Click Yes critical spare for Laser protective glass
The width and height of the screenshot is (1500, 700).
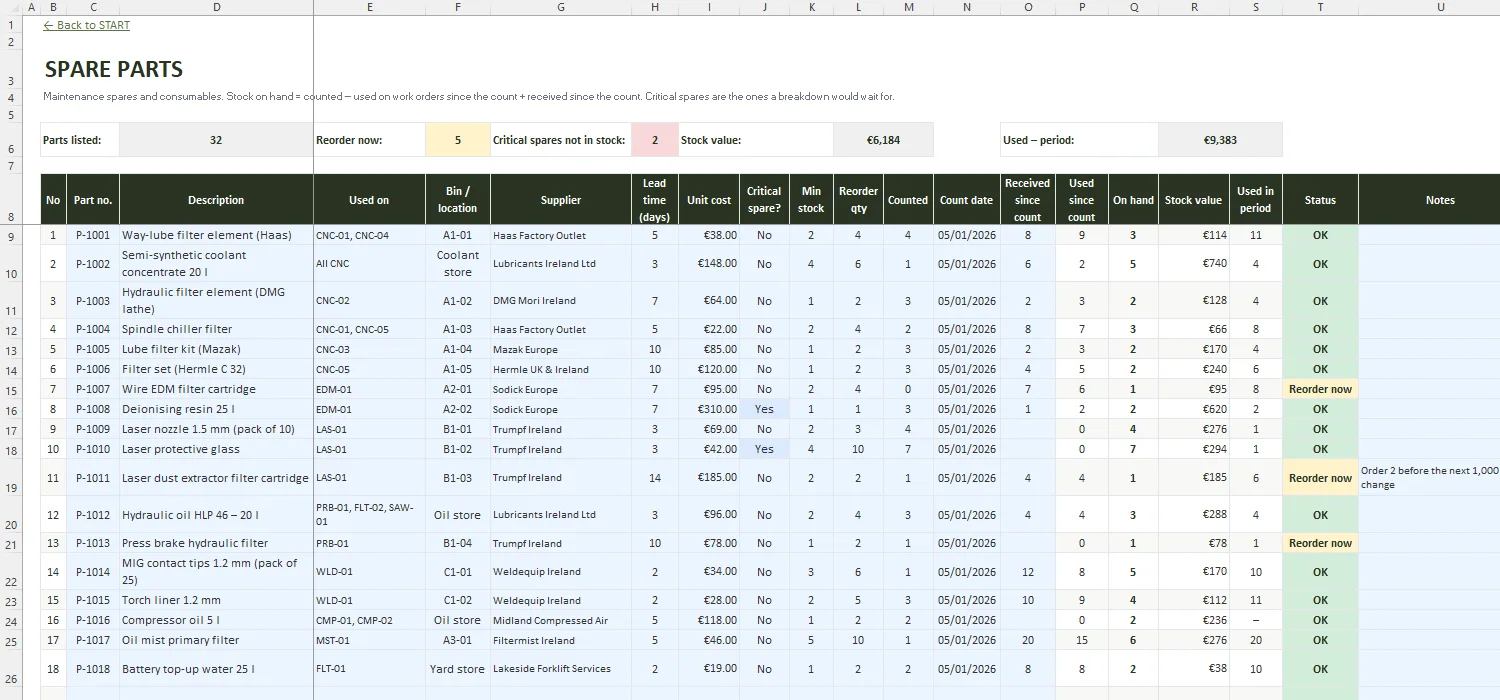click(764, 449)
